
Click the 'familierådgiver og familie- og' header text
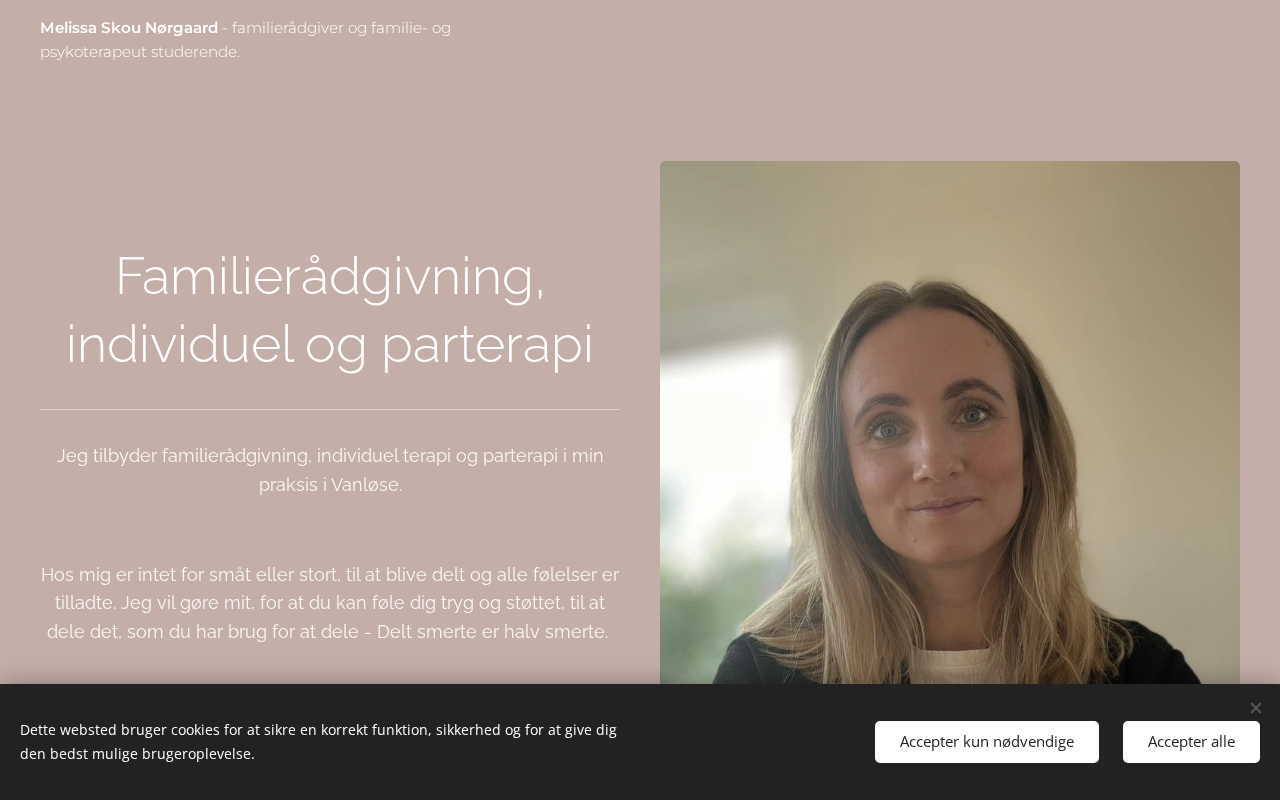(341, 28)
